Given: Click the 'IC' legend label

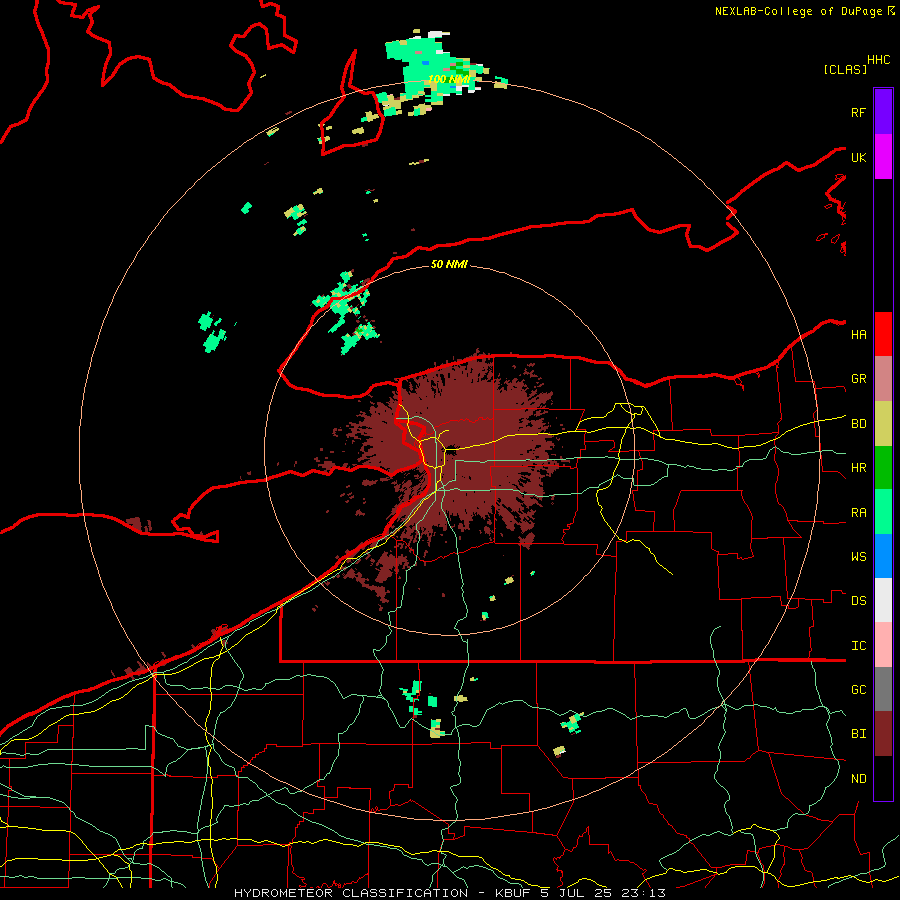Looking at the screenshot, I should click(858, 646).
